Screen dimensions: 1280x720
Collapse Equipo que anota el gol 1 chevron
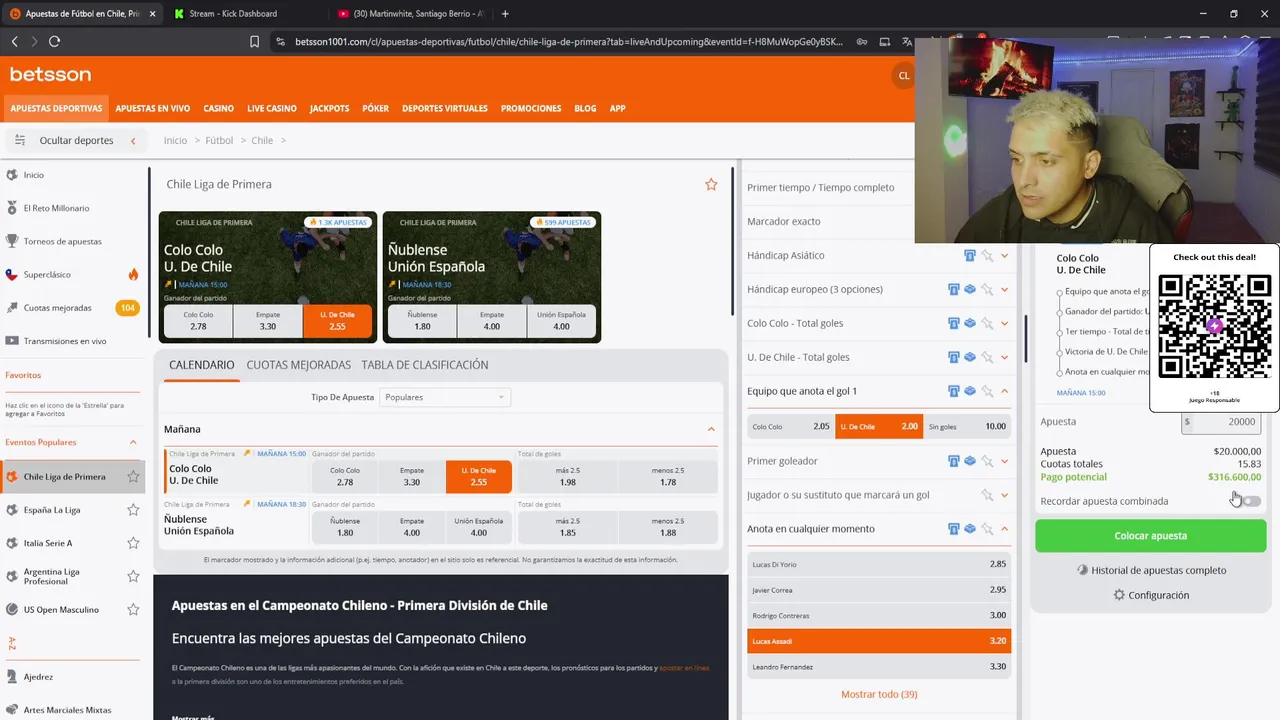[x=1005, y=391]
